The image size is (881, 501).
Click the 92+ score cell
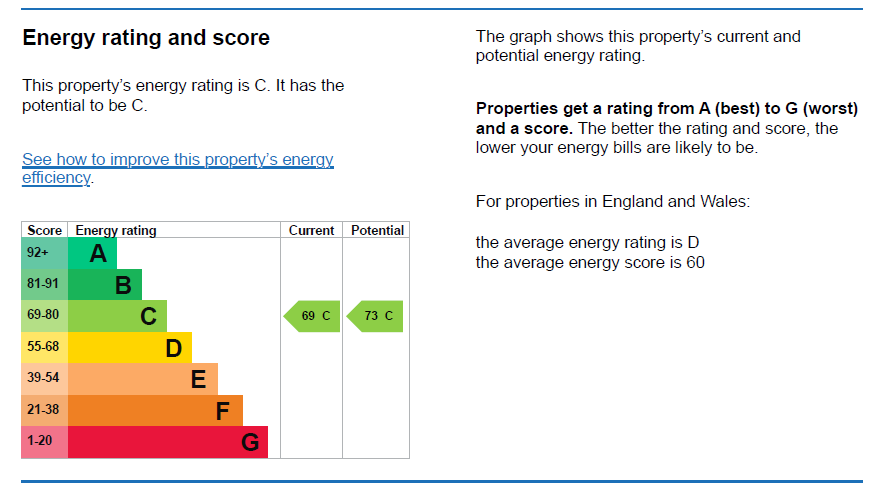click(44, 254)
